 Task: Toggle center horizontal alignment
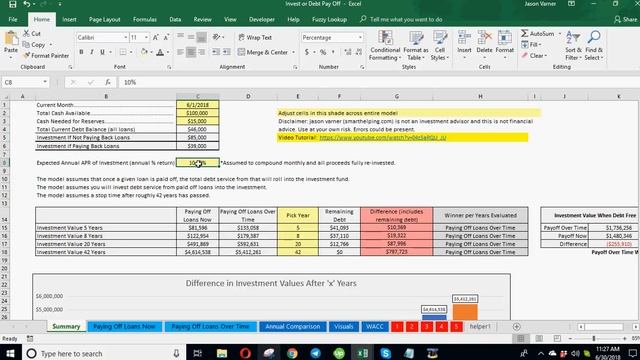tap(191, 52)
